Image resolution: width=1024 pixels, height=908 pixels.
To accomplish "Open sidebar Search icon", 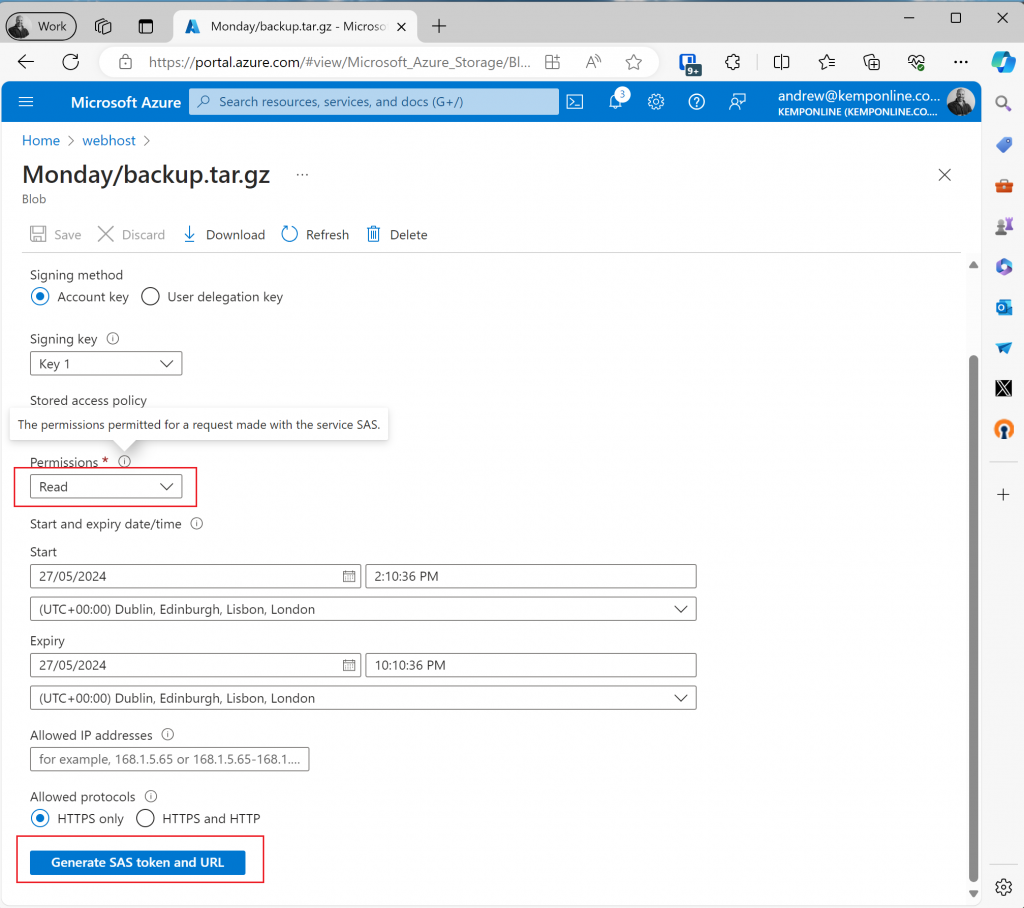I will 1003,103.
